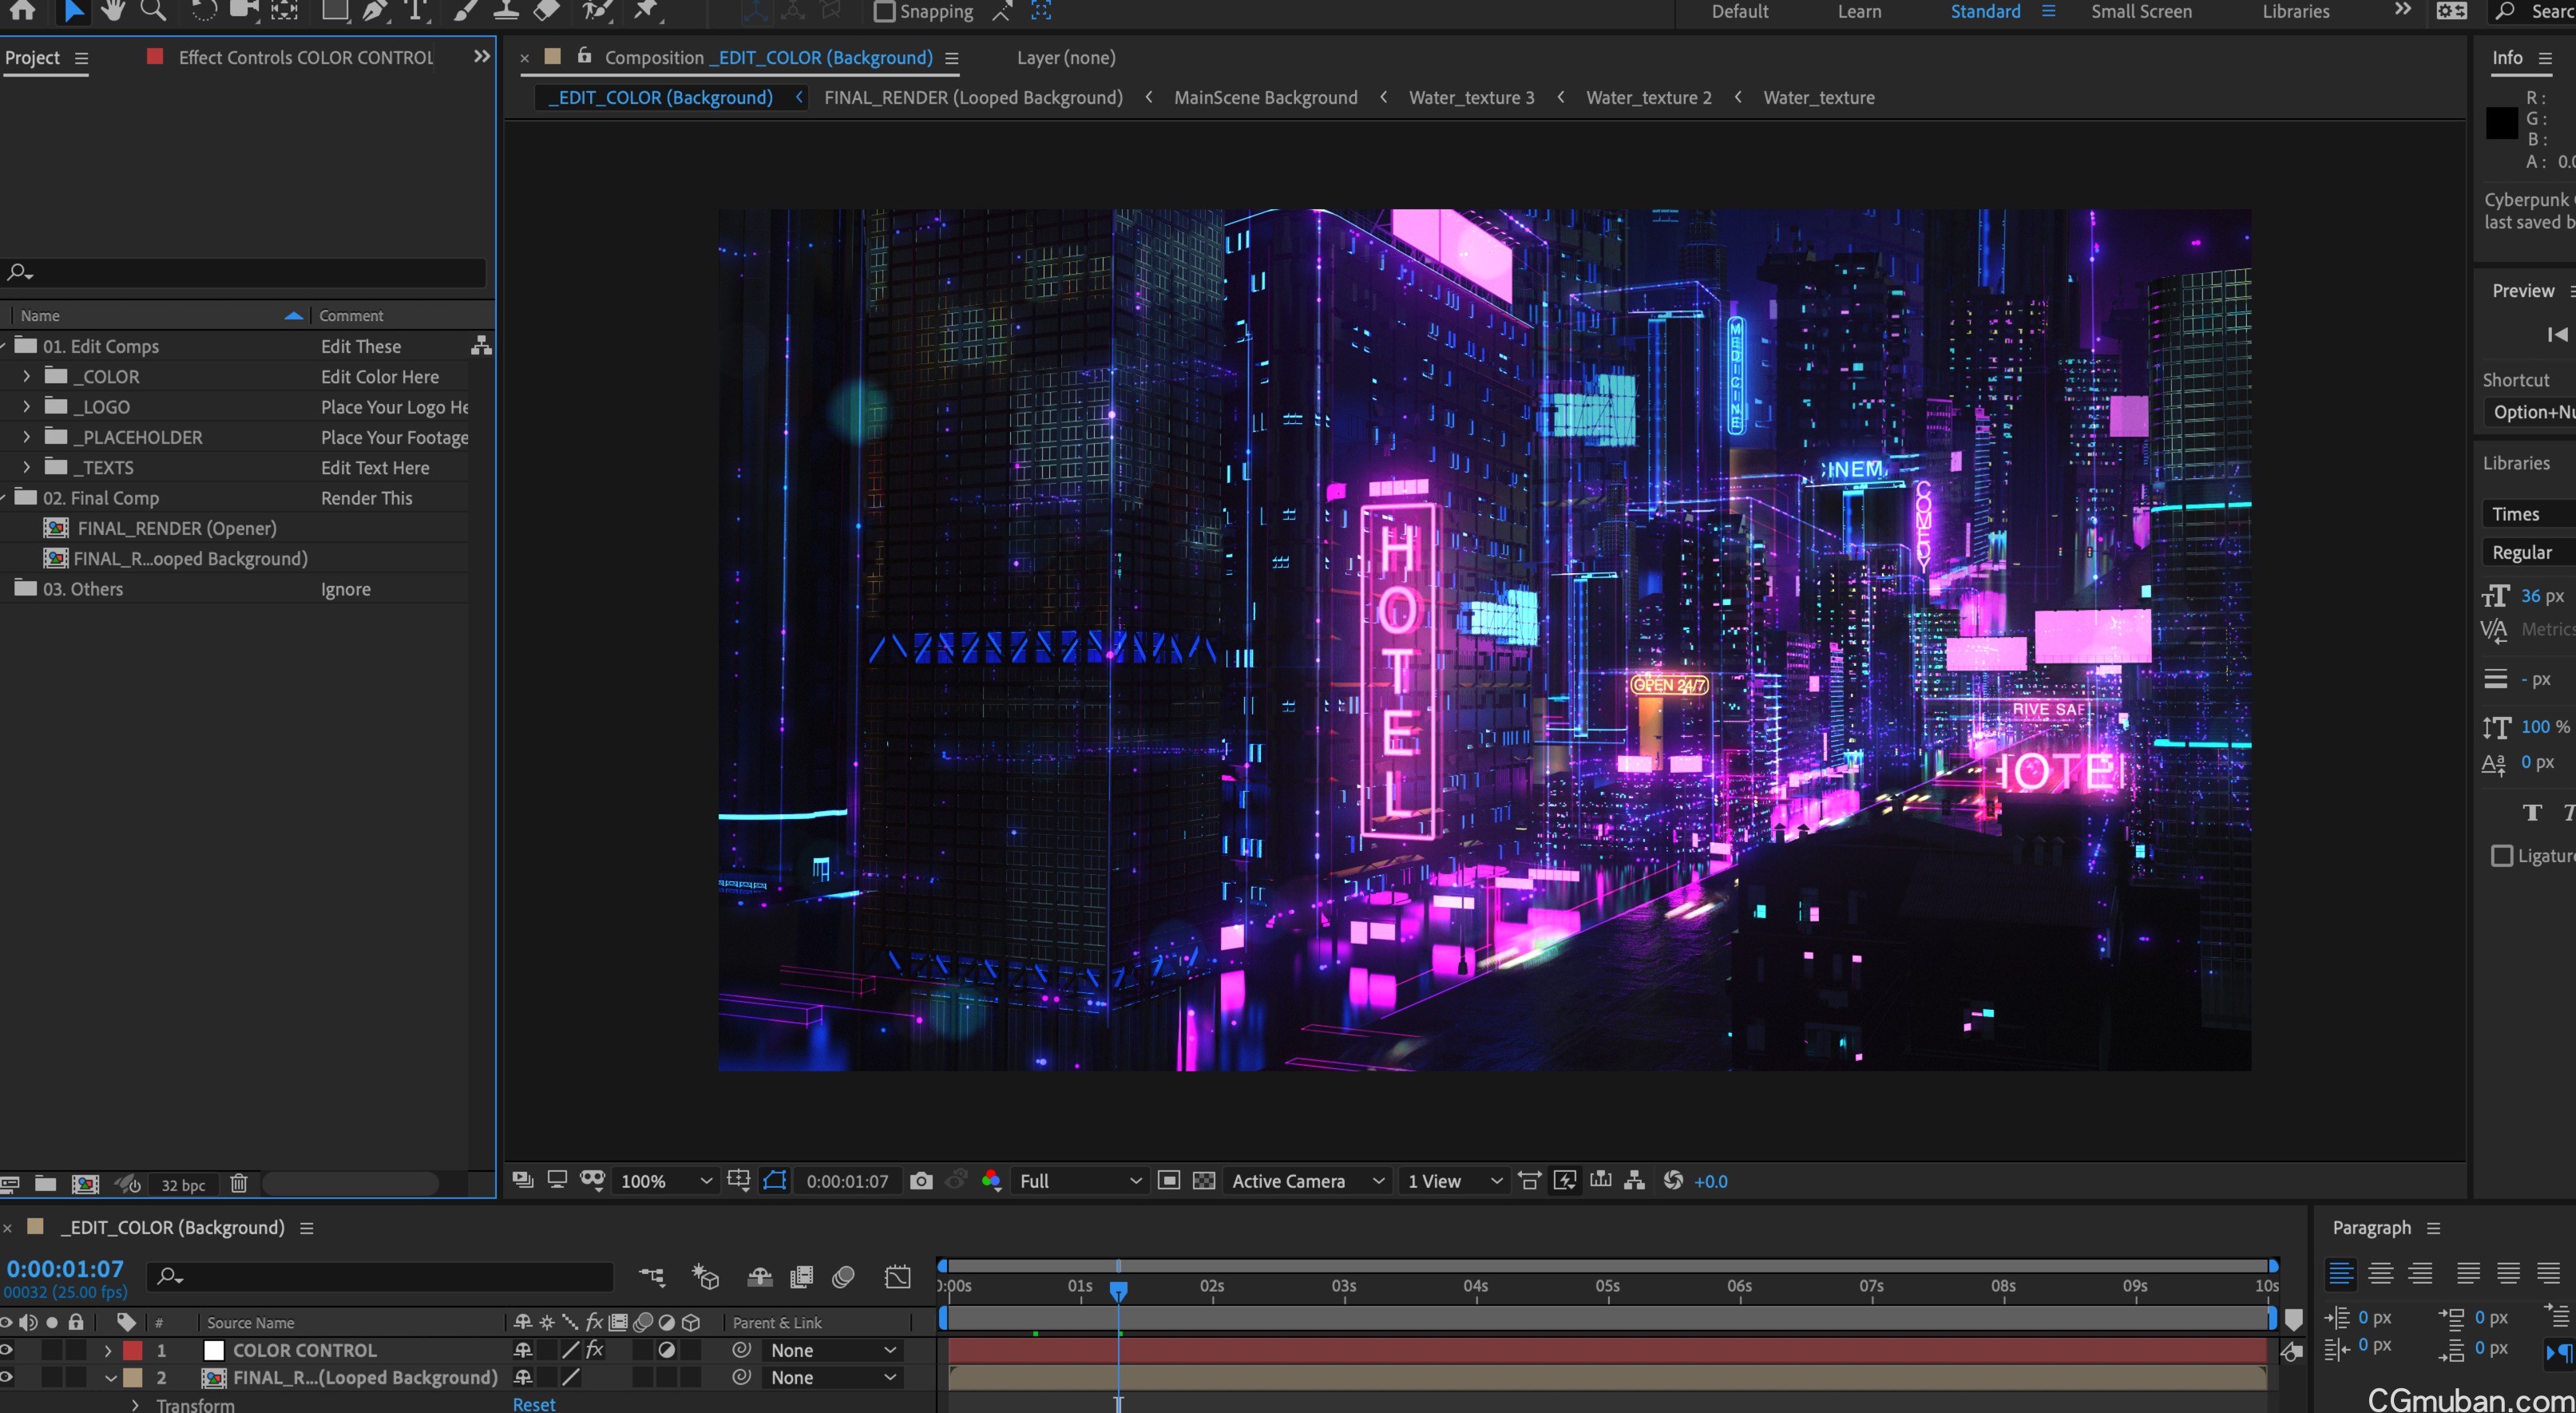Select the Hand tool
Image resolution: width=2576 pixels, height=1413 pixels.
tap(112, 11)
